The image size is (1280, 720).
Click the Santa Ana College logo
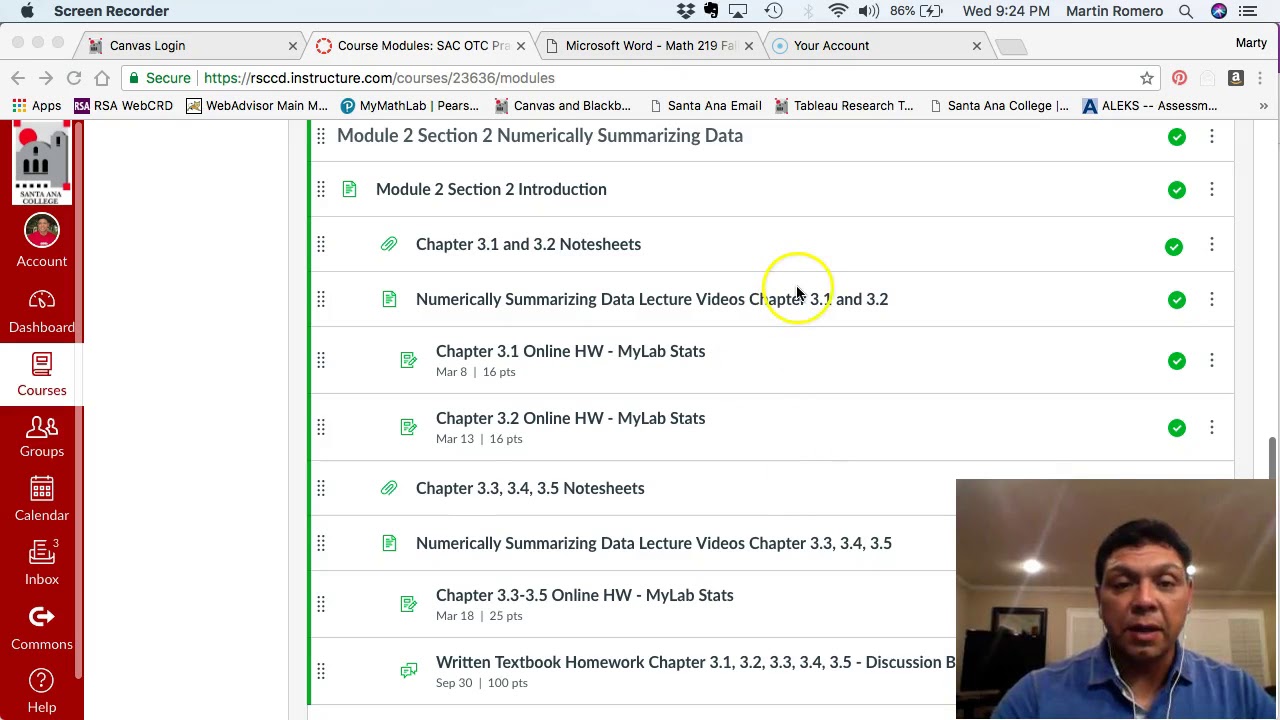point(41,163)
